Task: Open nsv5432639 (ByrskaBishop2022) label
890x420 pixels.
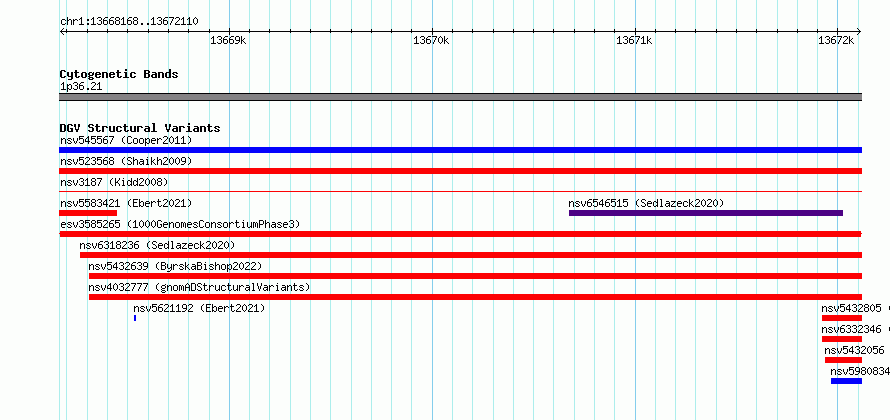Action: [175, 266]
